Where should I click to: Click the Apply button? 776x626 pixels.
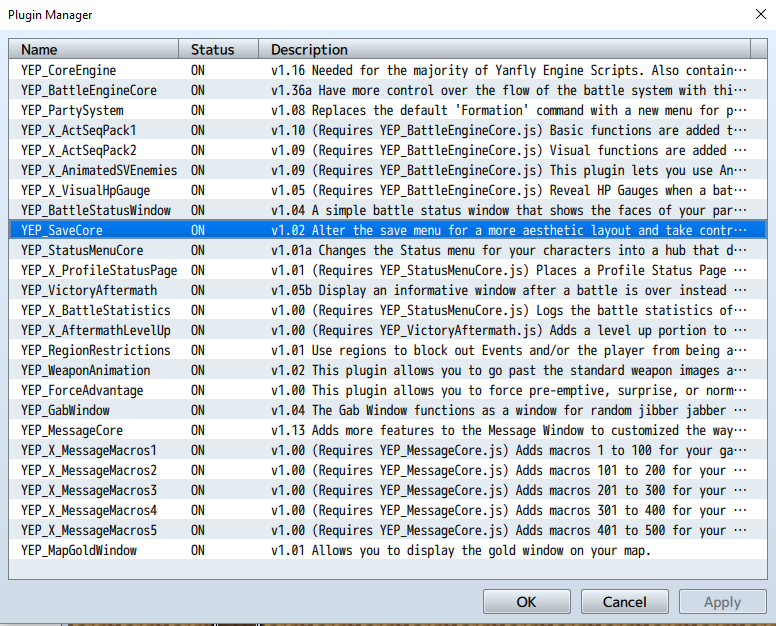click(723, 602)
